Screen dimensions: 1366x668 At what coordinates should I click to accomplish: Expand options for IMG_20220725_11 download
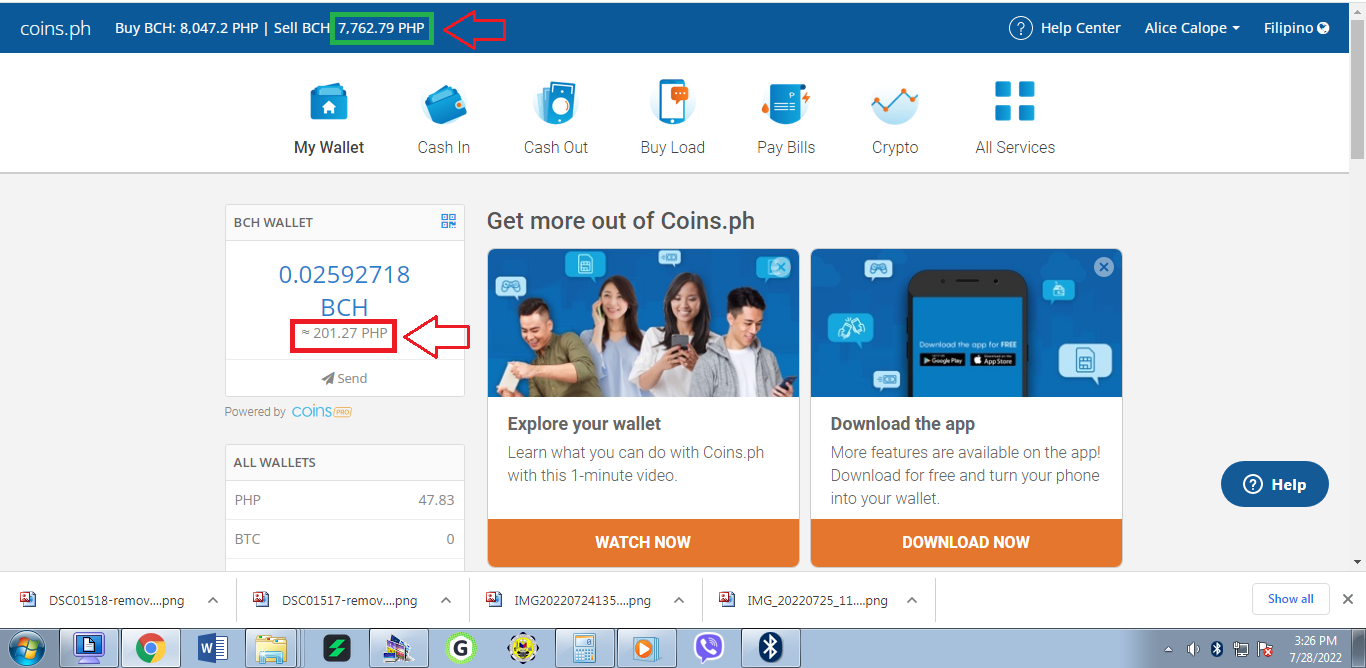tap(912, 600)
